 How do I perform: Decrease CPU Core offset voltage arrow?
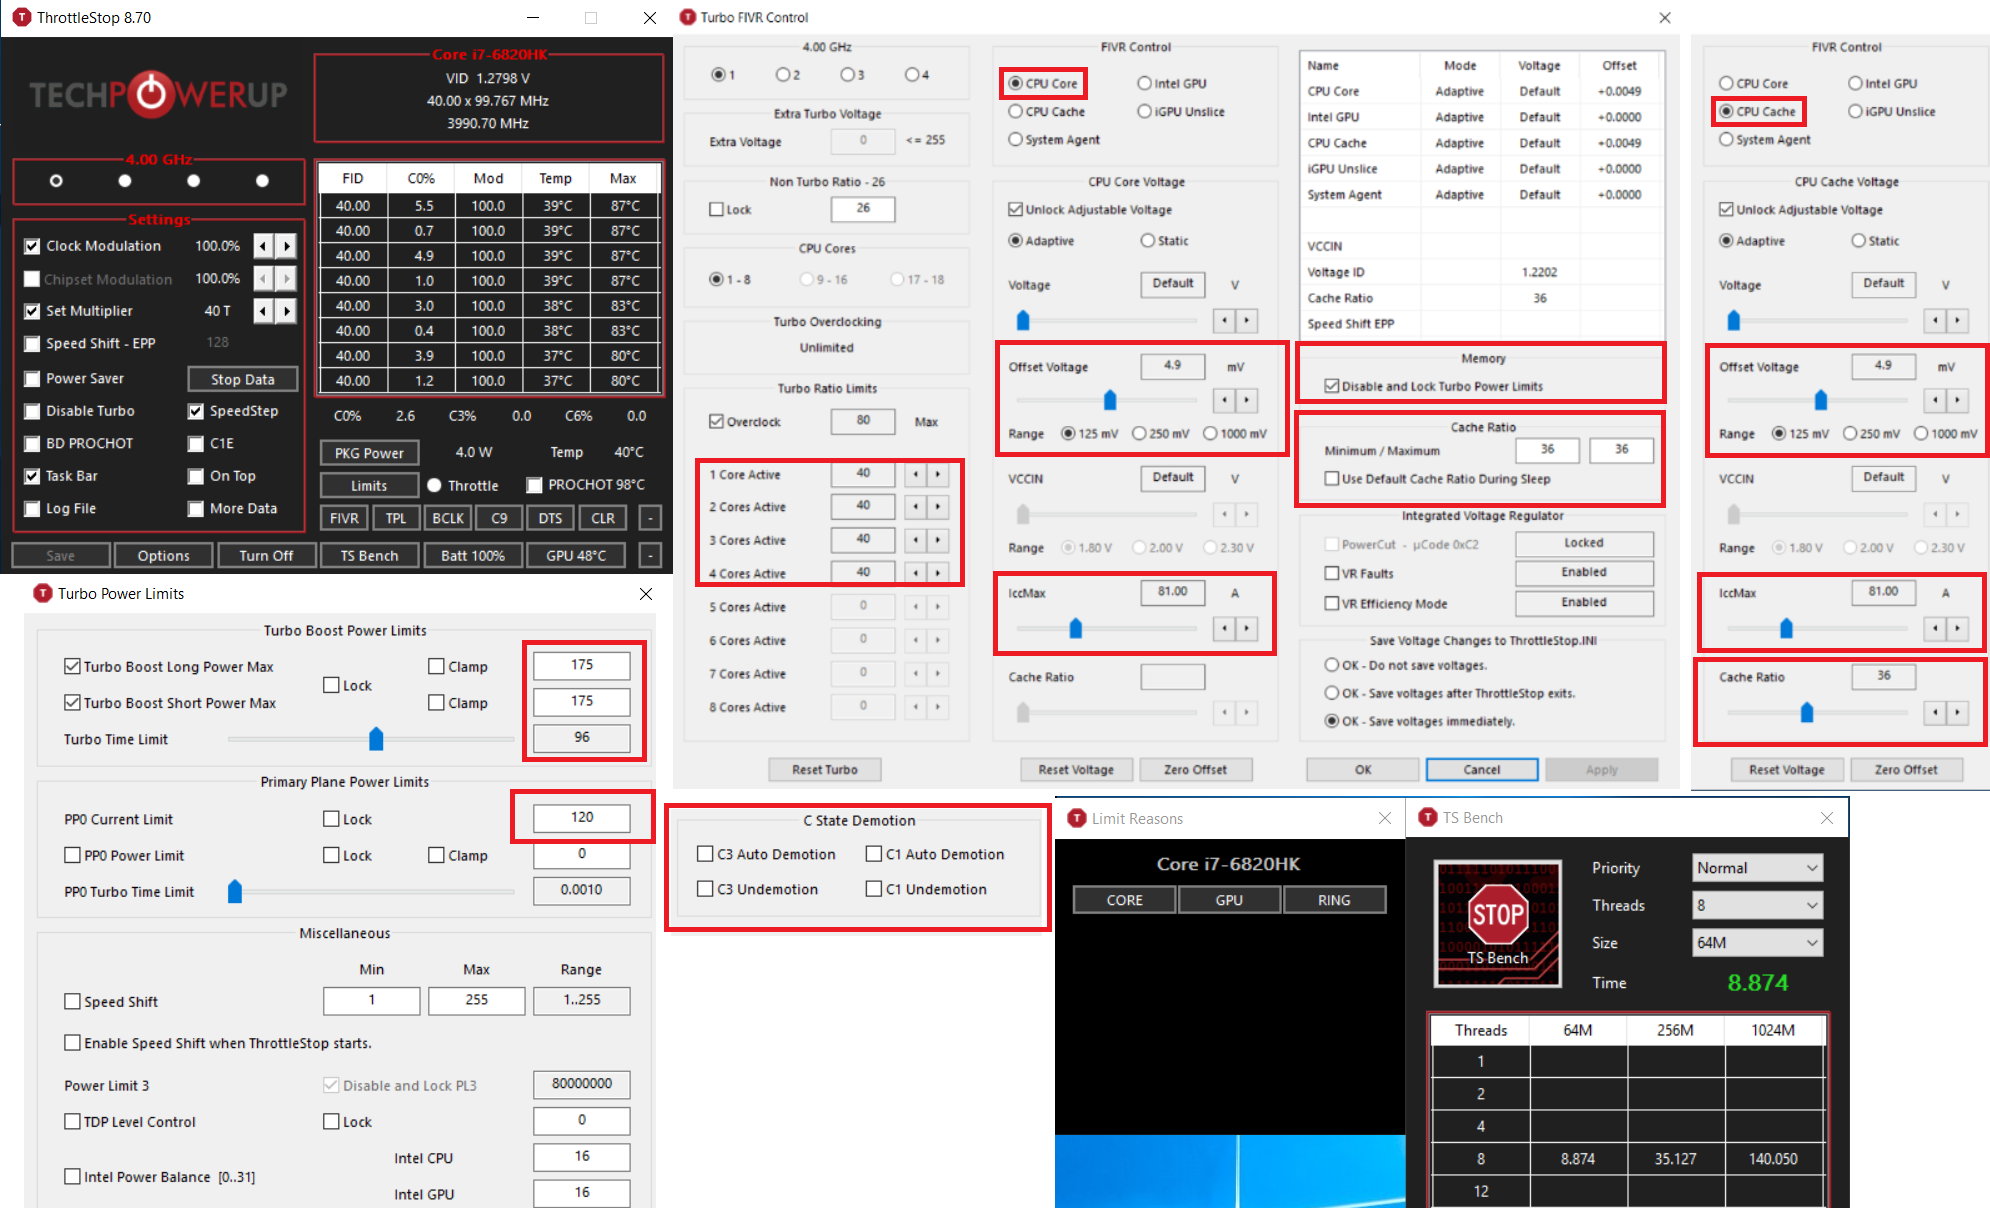click(1225, 400)
